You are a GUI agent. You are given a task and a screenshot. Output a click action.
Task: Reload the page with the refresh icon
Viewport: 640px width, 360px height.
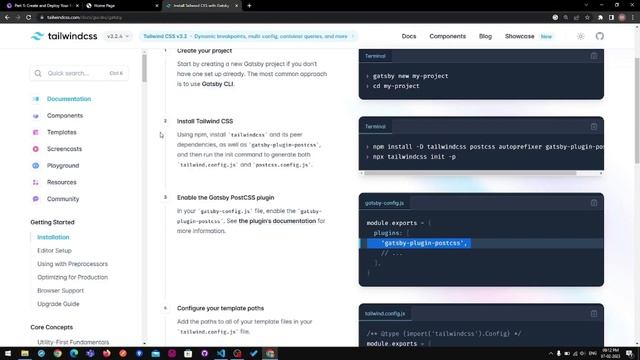point(29,18)
